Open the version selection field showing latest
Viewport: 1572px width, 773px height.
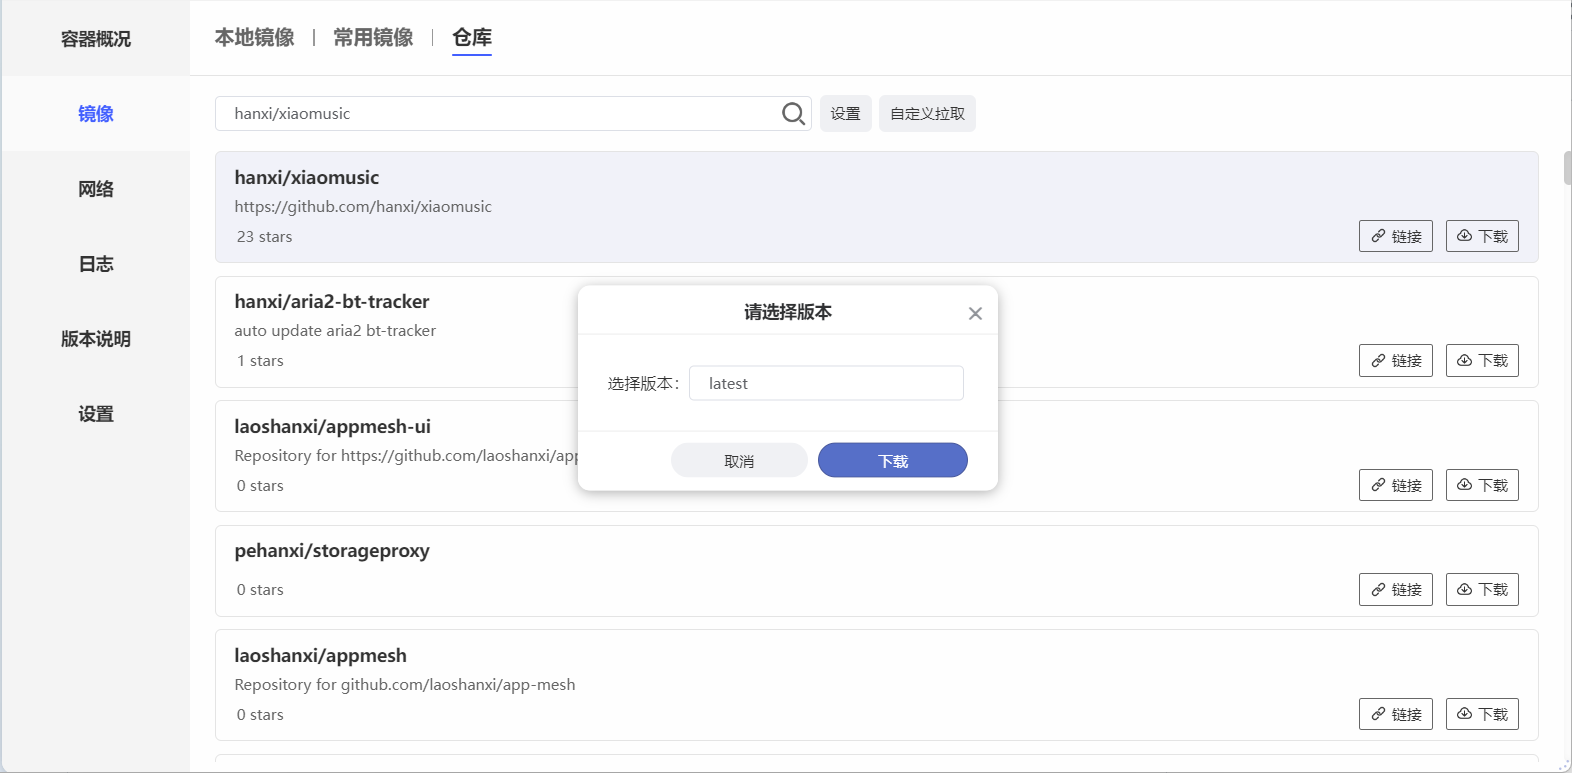coord(826,384)
